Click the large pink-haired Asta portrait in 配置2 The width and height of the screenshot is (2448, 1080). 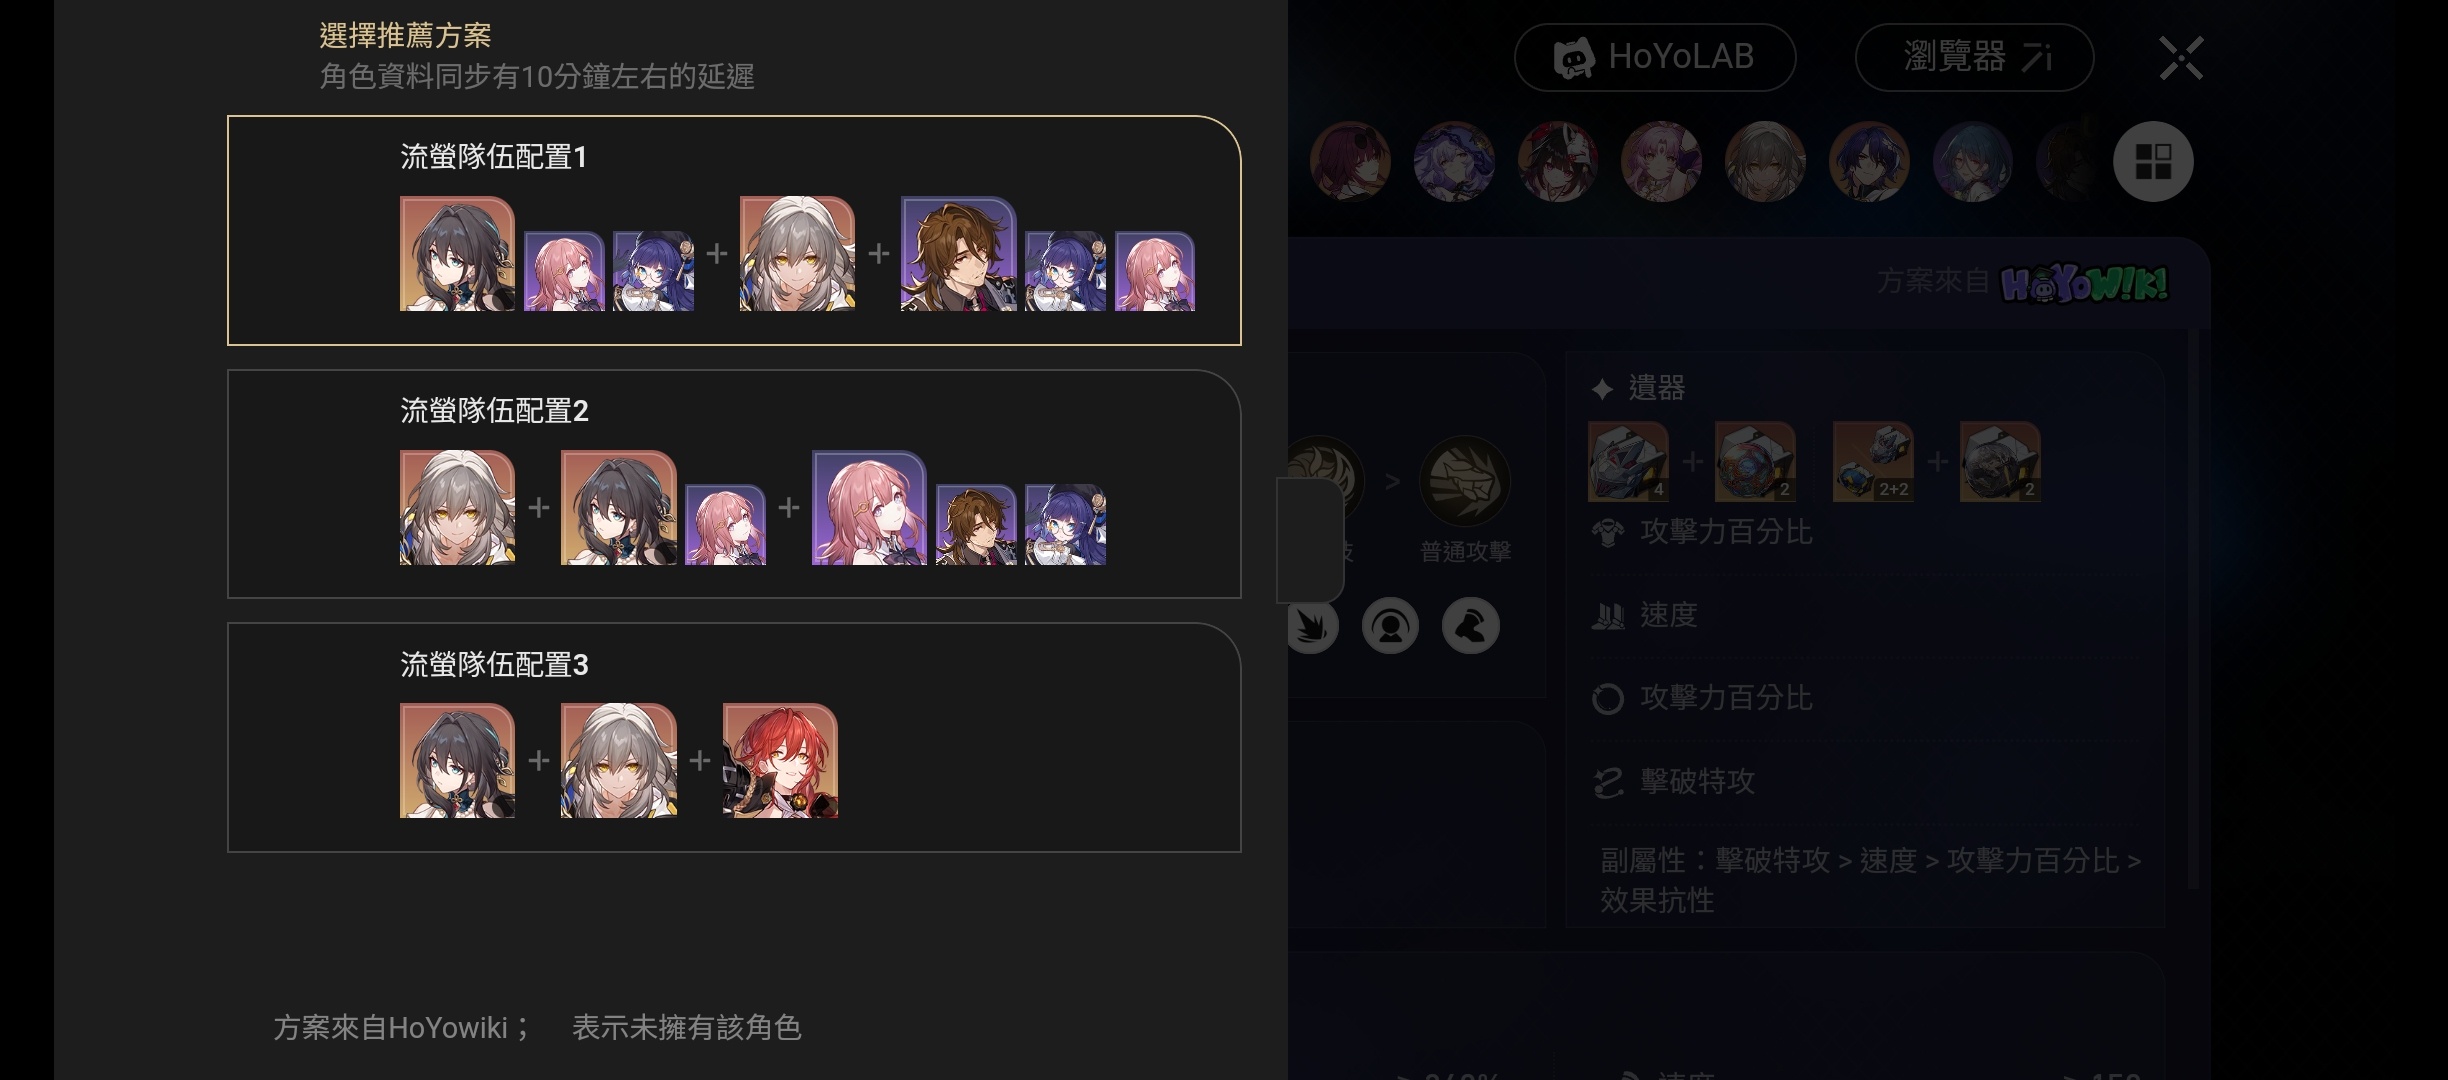[869, 508]
